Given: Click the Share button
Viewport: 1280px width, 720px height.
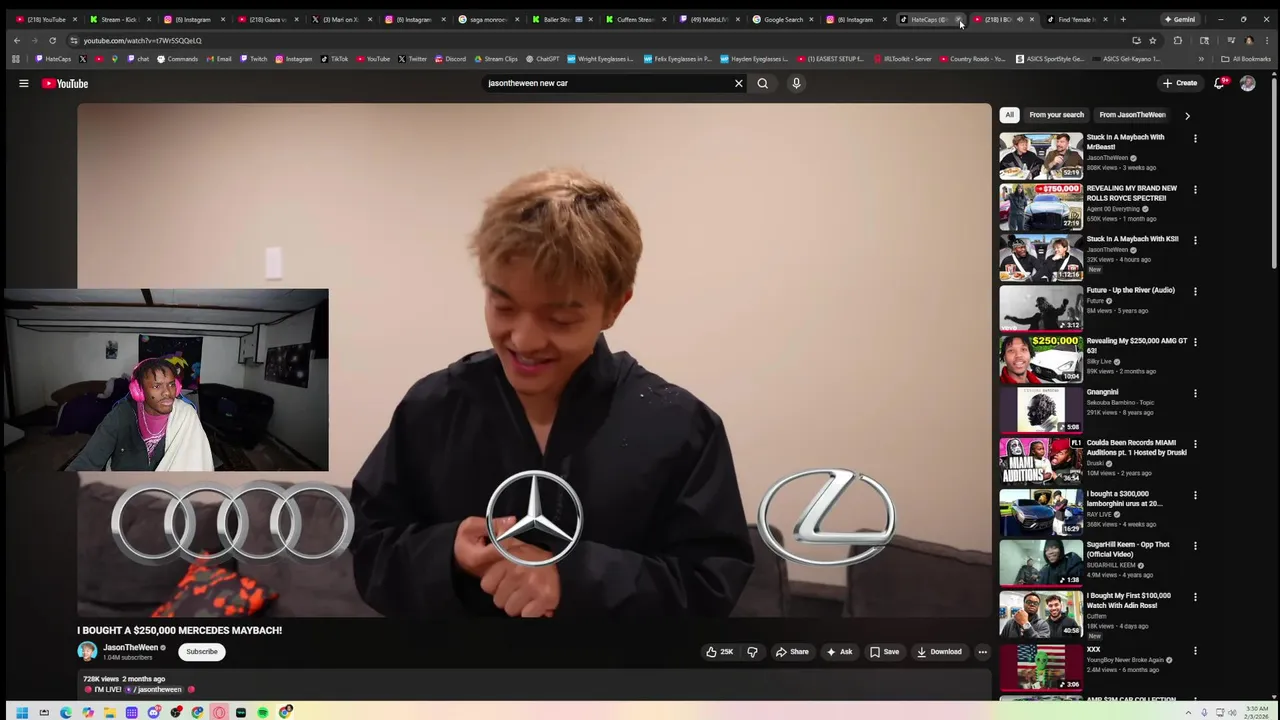Looking at the screenshot, I should tap(792, 652).
